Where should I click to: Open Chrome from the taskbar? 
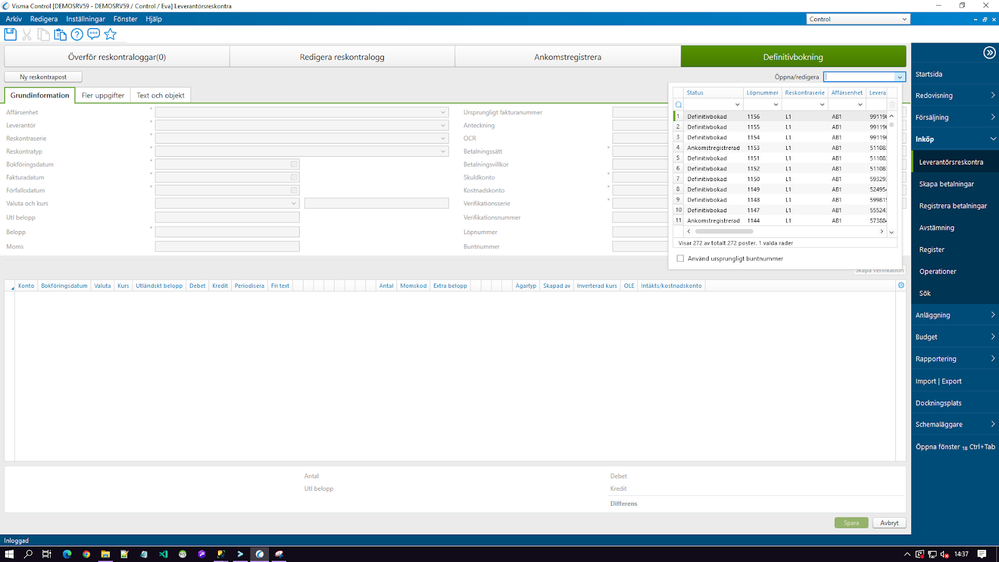point(86,554)
